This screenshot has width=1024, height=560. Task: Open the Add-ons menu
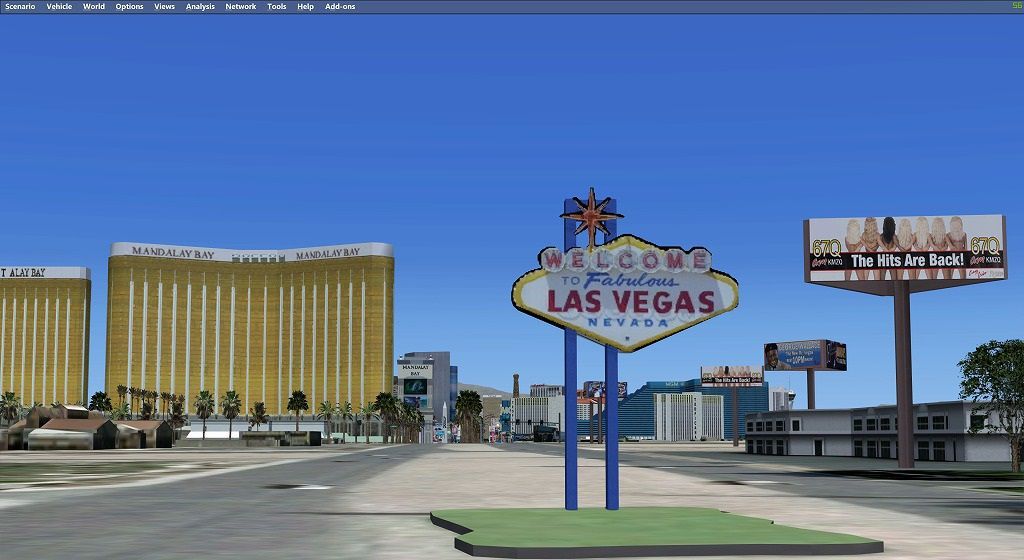(x=340, y=7)
